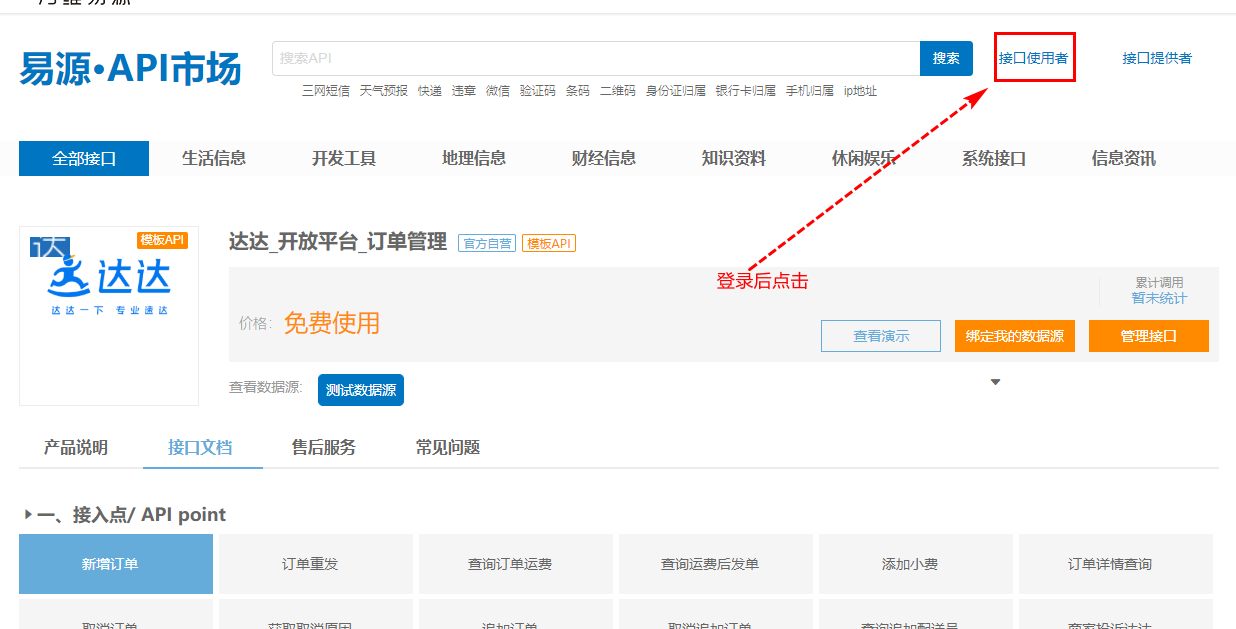Click the 三网短信 hot keyword
The width and height of the screenshot is (1236, 629).
pos(326,91)
